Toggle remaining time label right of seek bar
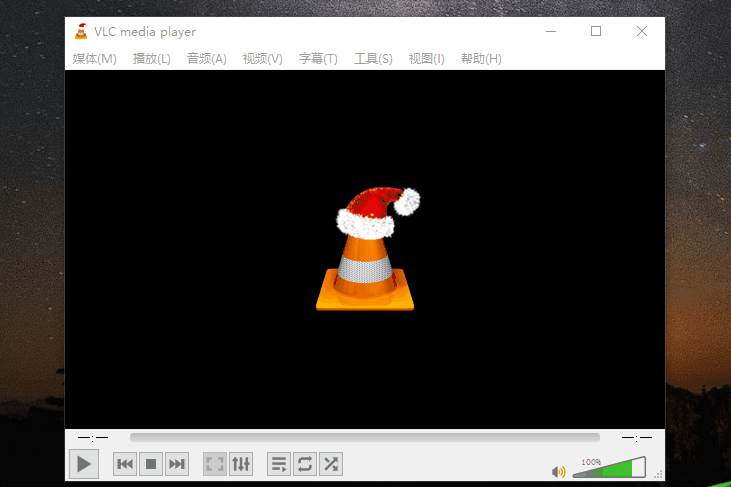Viewport: 731px width, 487px height. click(x=636, y=438)
